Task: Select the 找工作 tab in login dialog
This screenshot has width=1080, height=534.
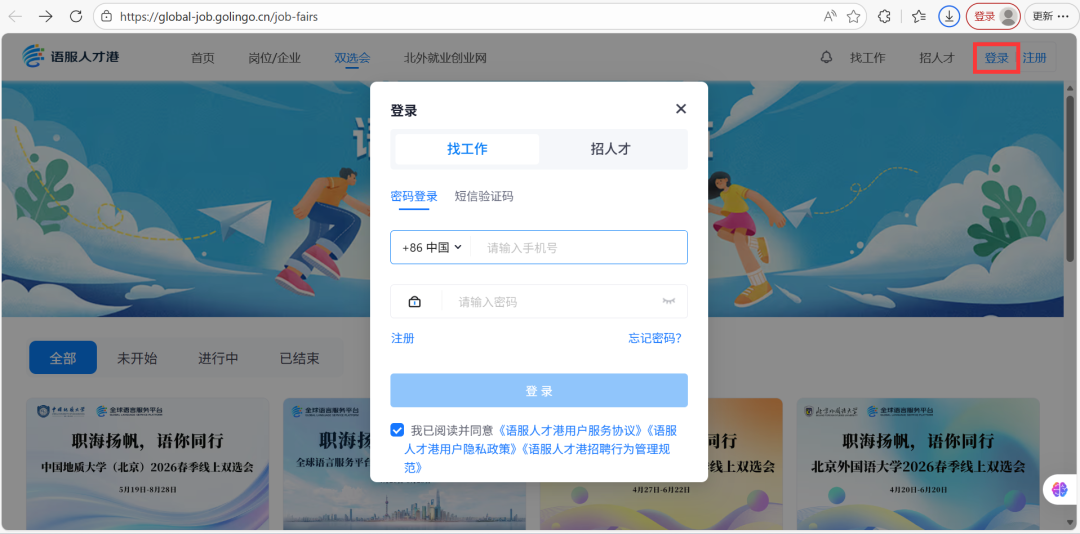Action: click(467, 149)
